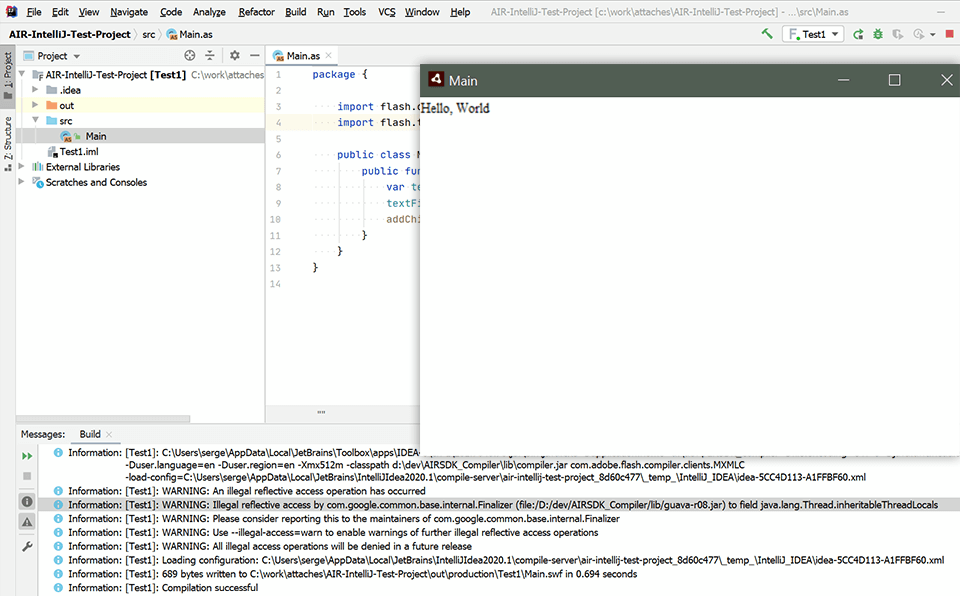Close the Main.as editor tab
This screenshot has height=596, width=960.
pos(329,56)
